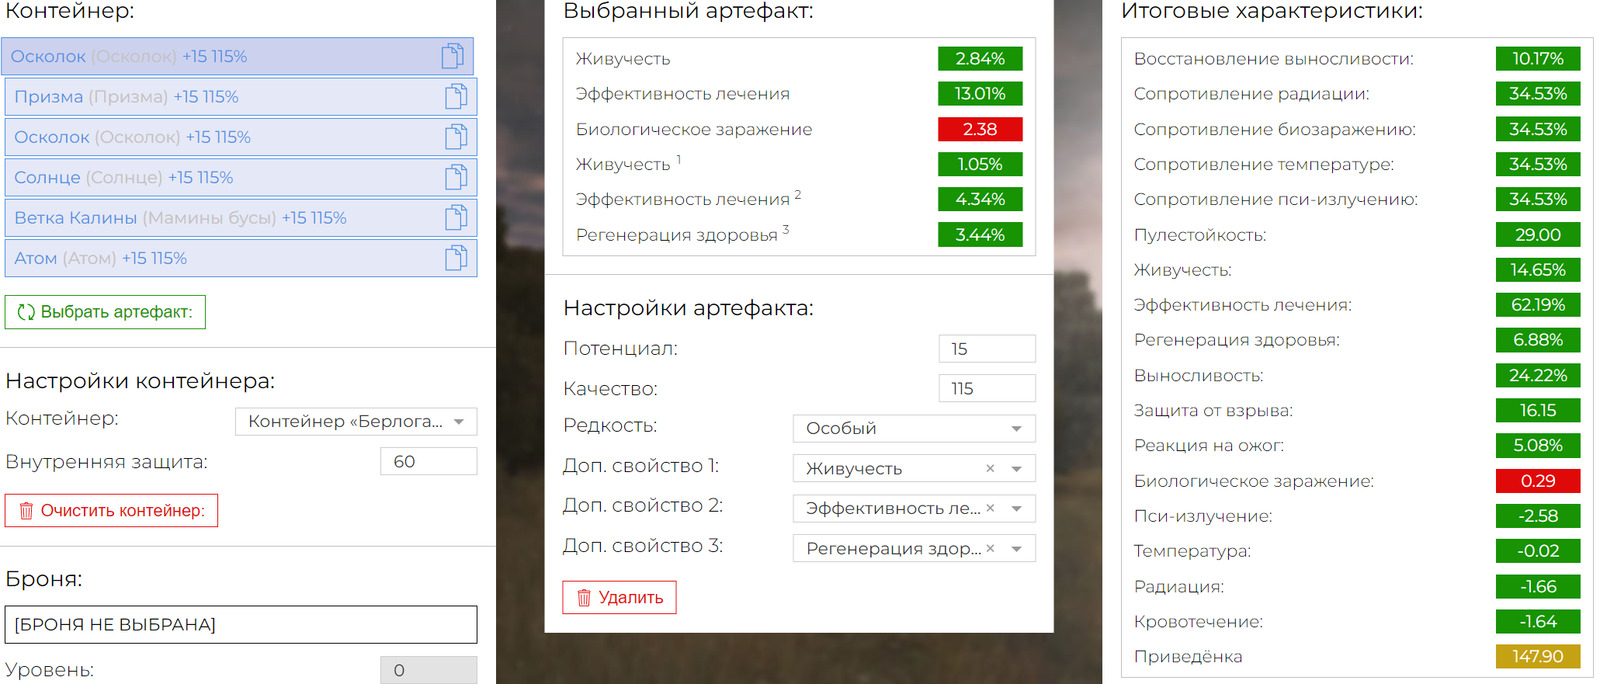Clear Эффективность лечения in Доп. свойство 2
Screen dimensions: 1600x684
pos(990,508)
